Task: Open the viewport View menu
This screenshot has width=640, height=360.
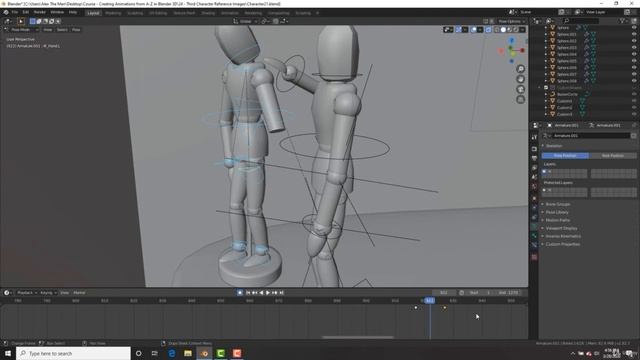Action: click(x=48, y=30)
